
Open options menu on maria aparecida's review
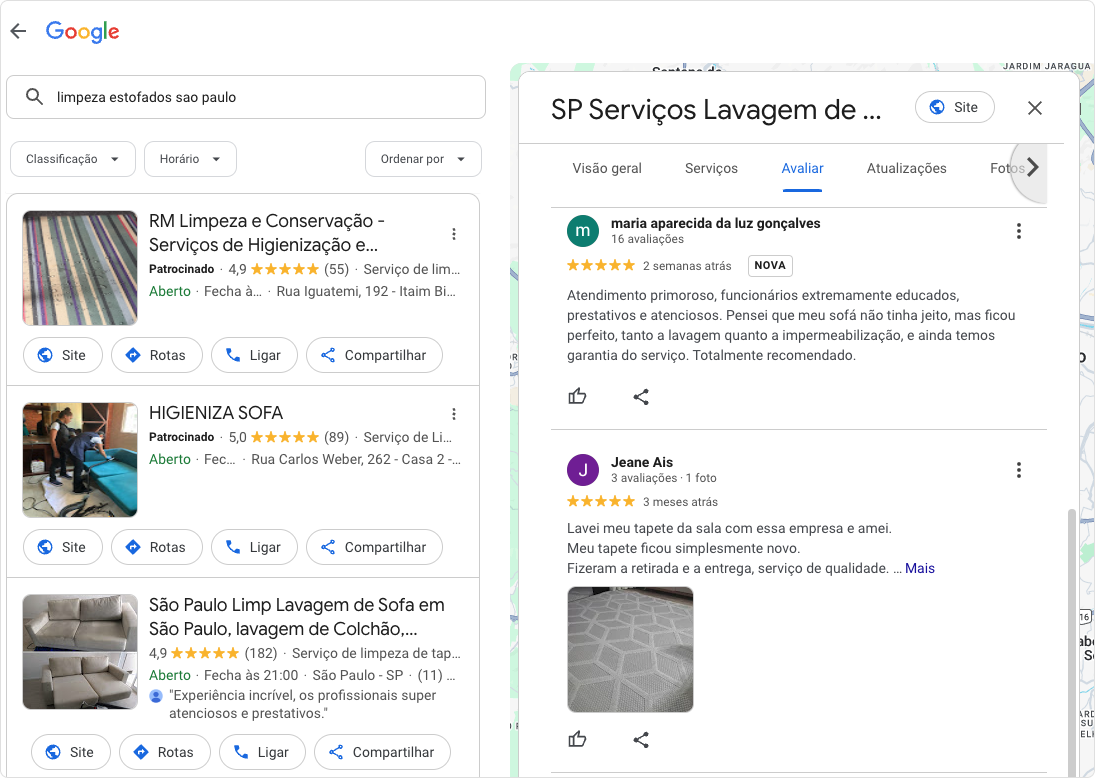1018,230
